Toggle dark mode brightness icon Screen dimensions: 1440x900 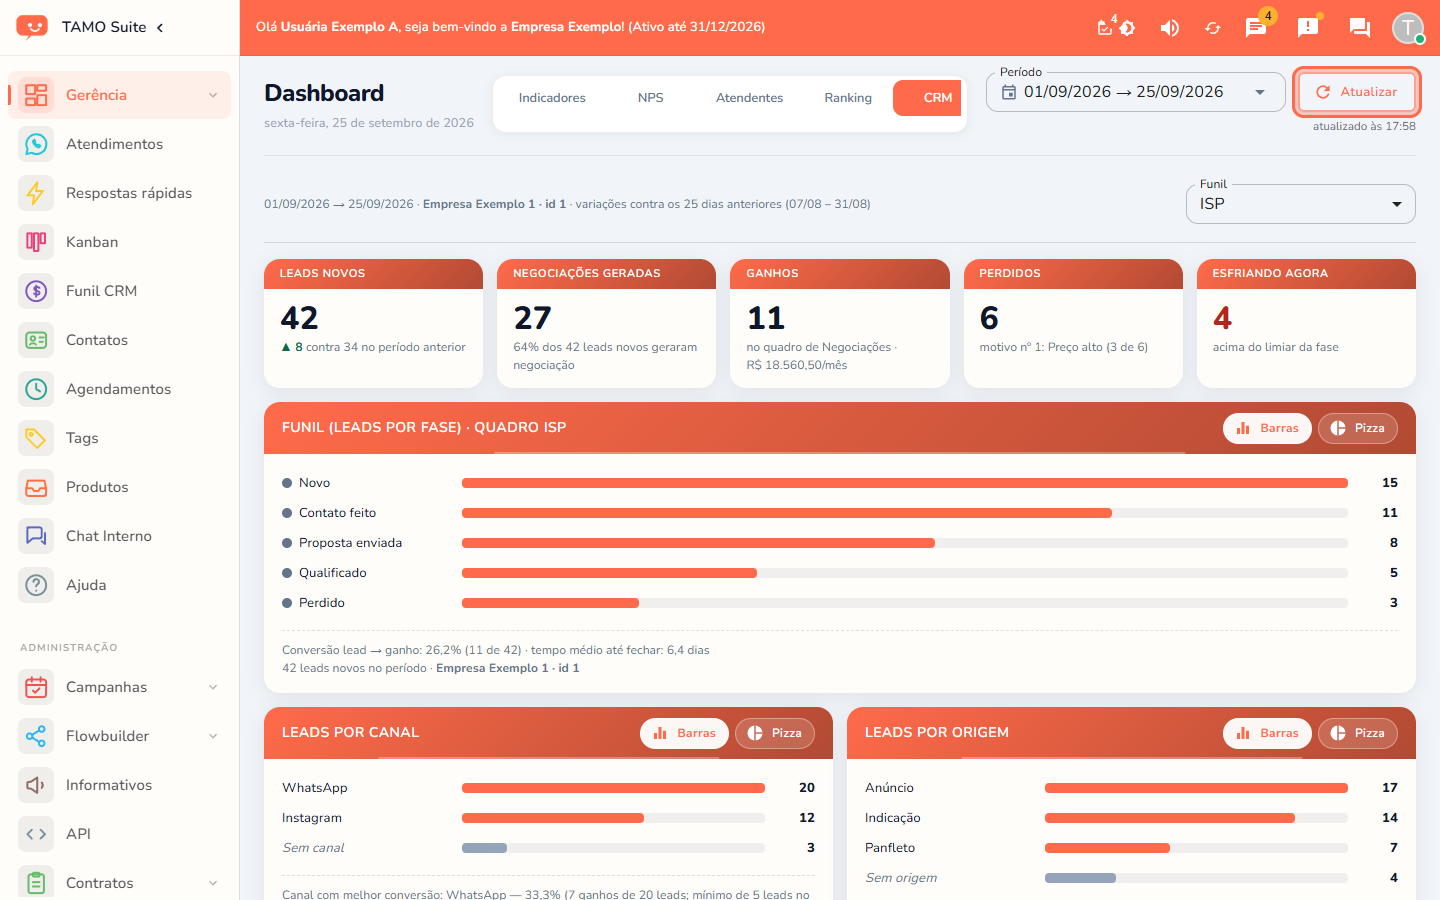pyautogui.click(x=1128, y=28)
